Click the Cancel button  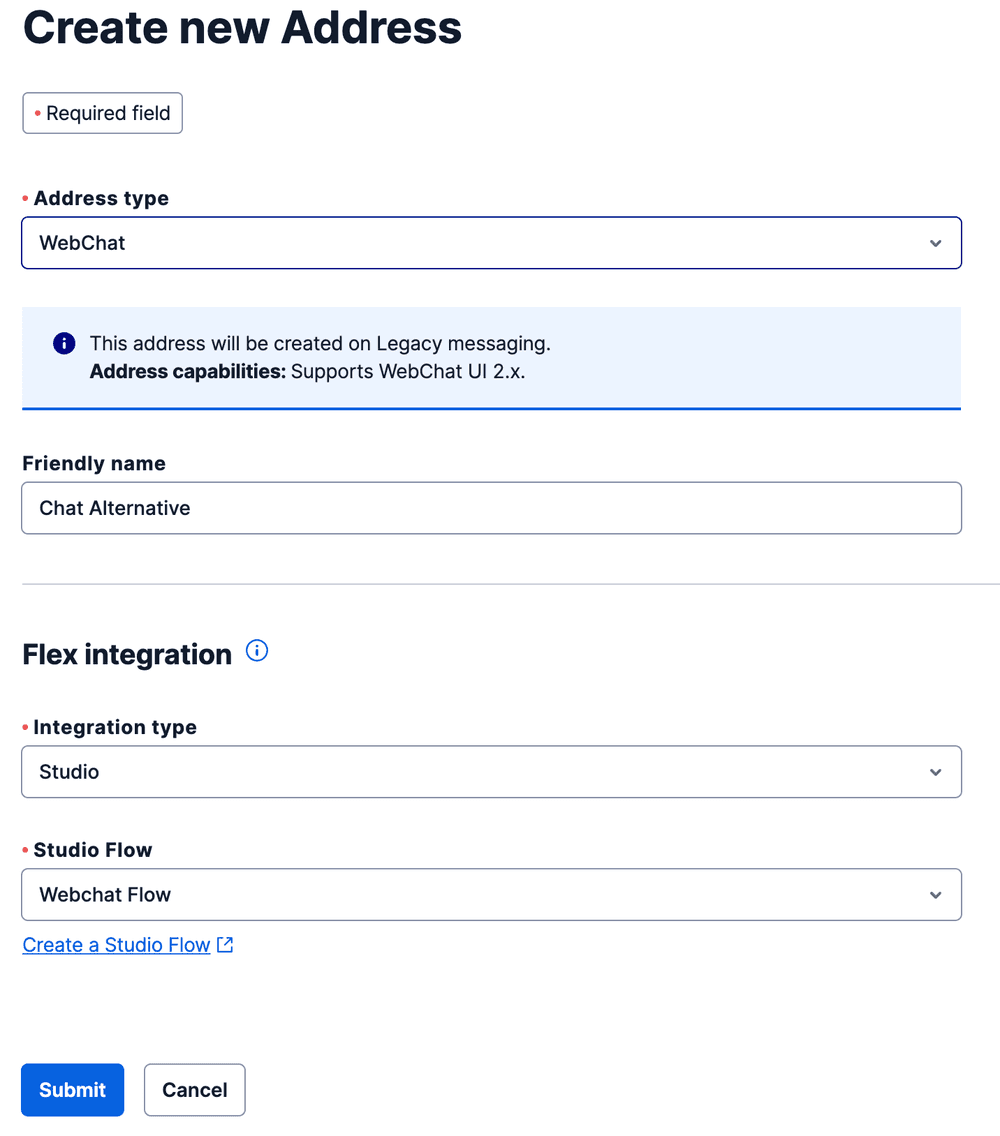[x=194, y=1089]
